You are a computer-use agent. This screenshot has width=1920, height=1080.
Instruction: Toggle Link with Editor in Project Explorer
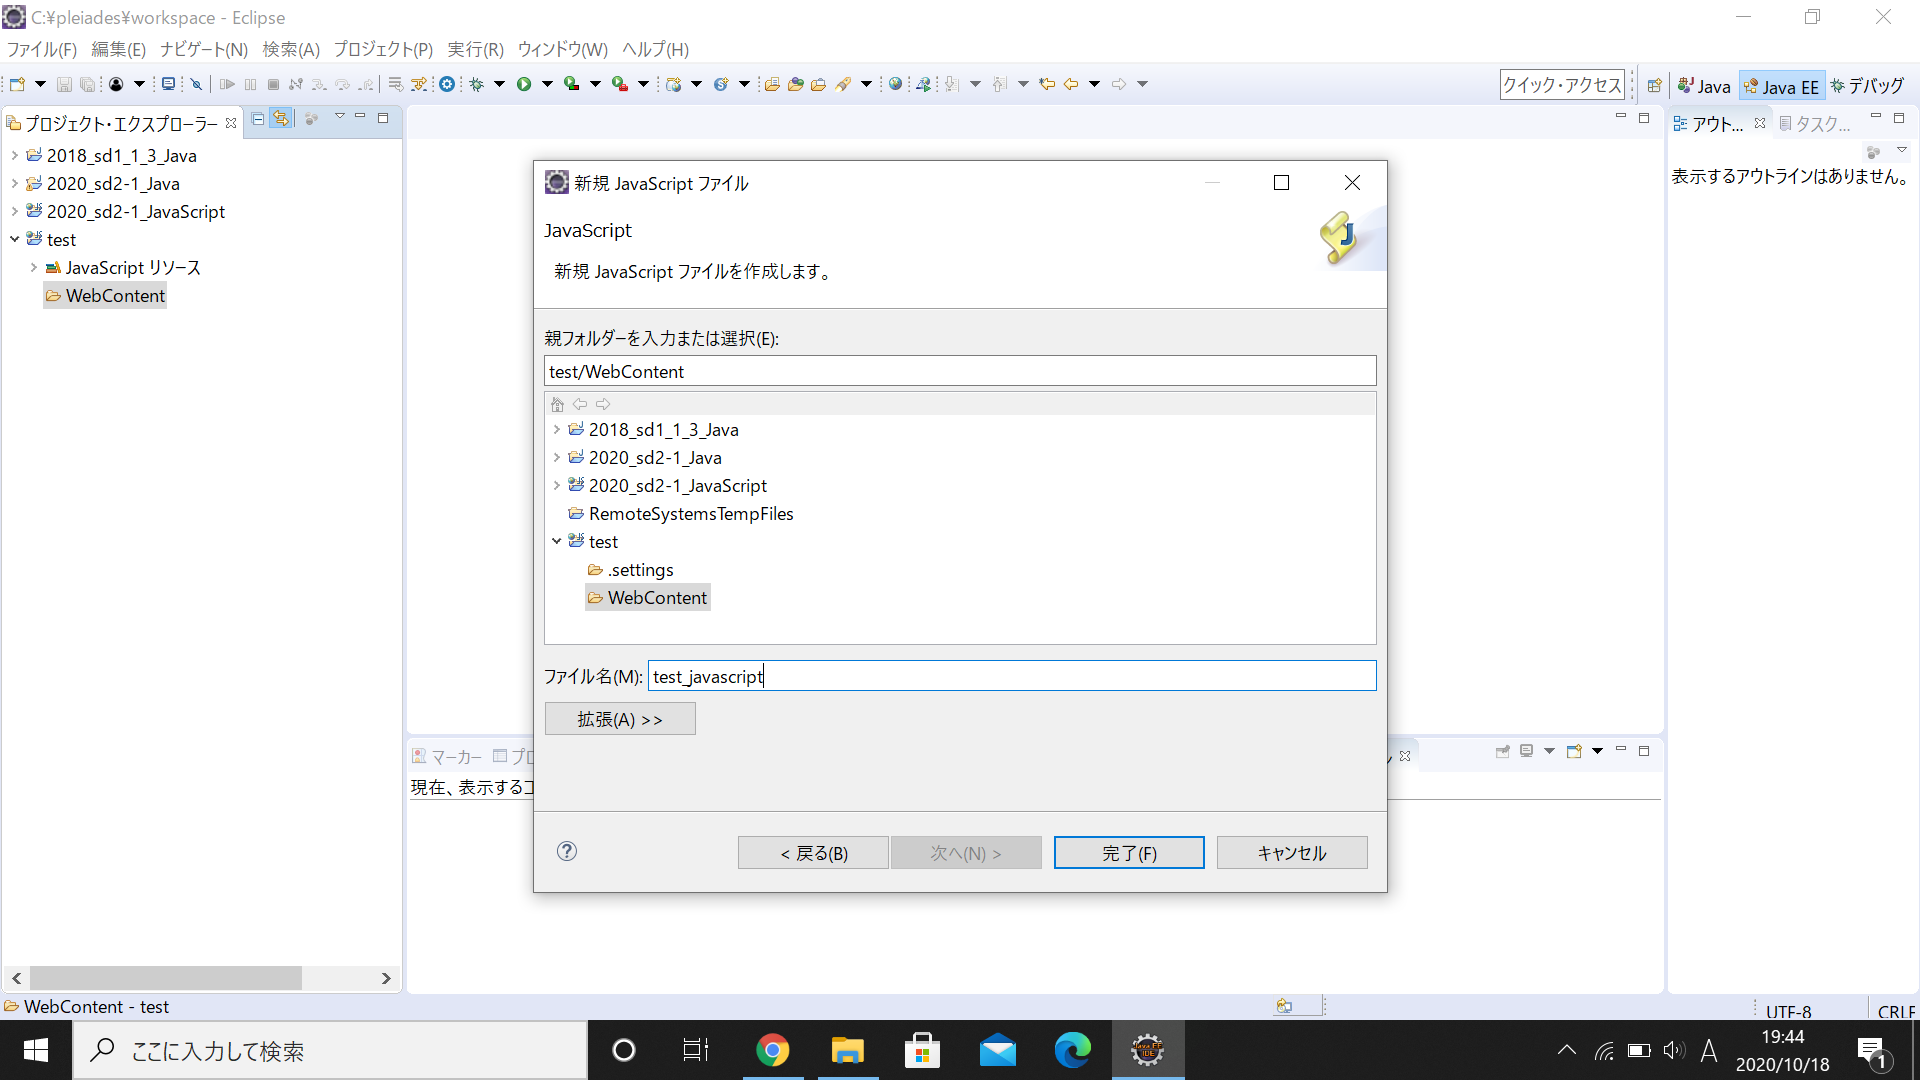[x=280, y=119]
